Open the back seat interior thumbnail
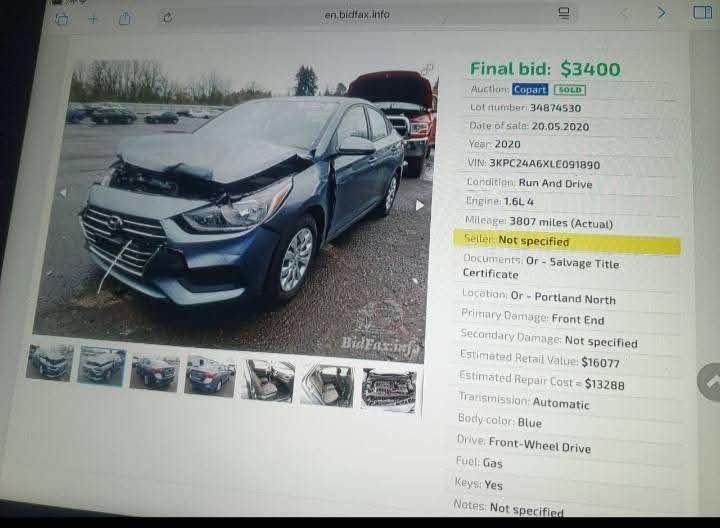Viewport: 720px width, 528px height. pos(327,386)
